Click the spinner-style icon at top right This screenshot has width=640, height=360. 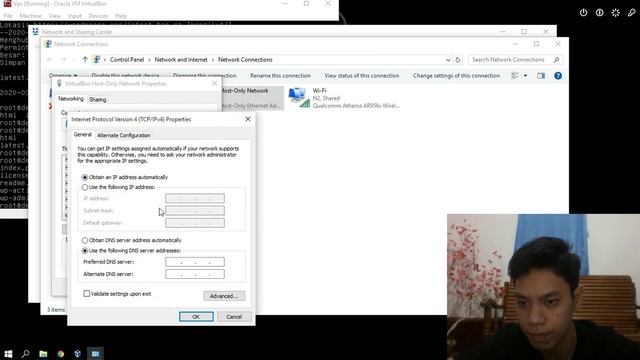pos(616,13)
